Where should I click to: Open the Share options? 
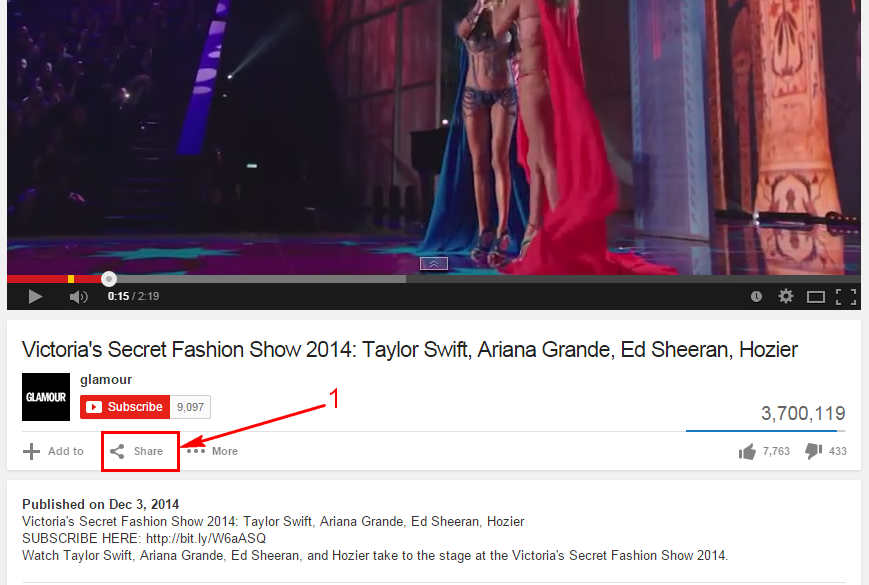(x=136, y=451)
